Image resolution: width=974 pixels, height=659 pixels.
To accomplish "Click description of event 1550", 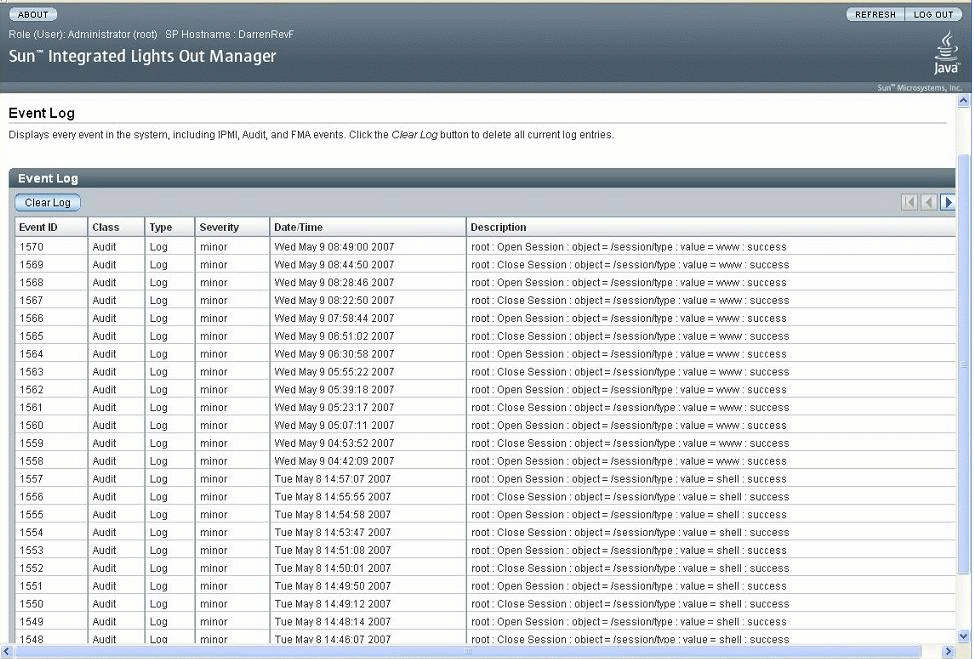I will [x=630, y=604].
